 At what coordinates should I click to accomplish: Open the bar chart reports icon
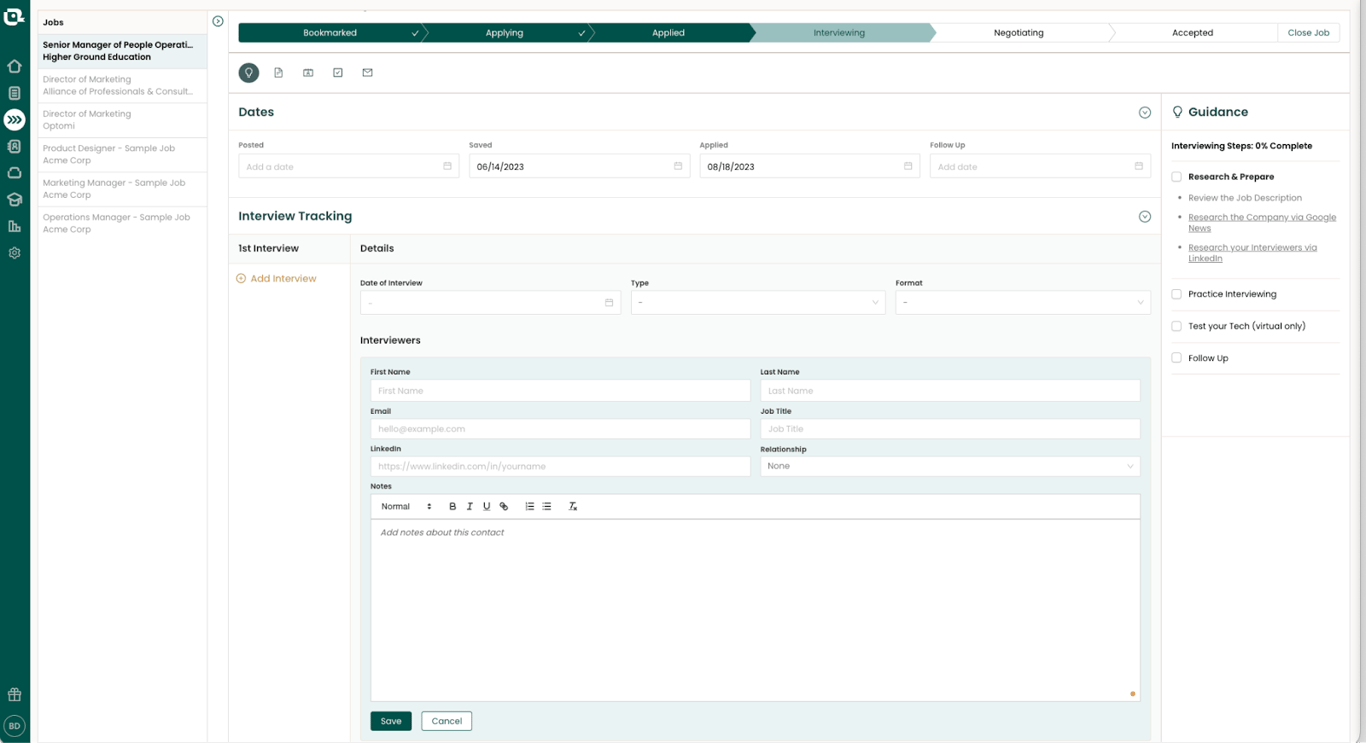click(14, 227)
